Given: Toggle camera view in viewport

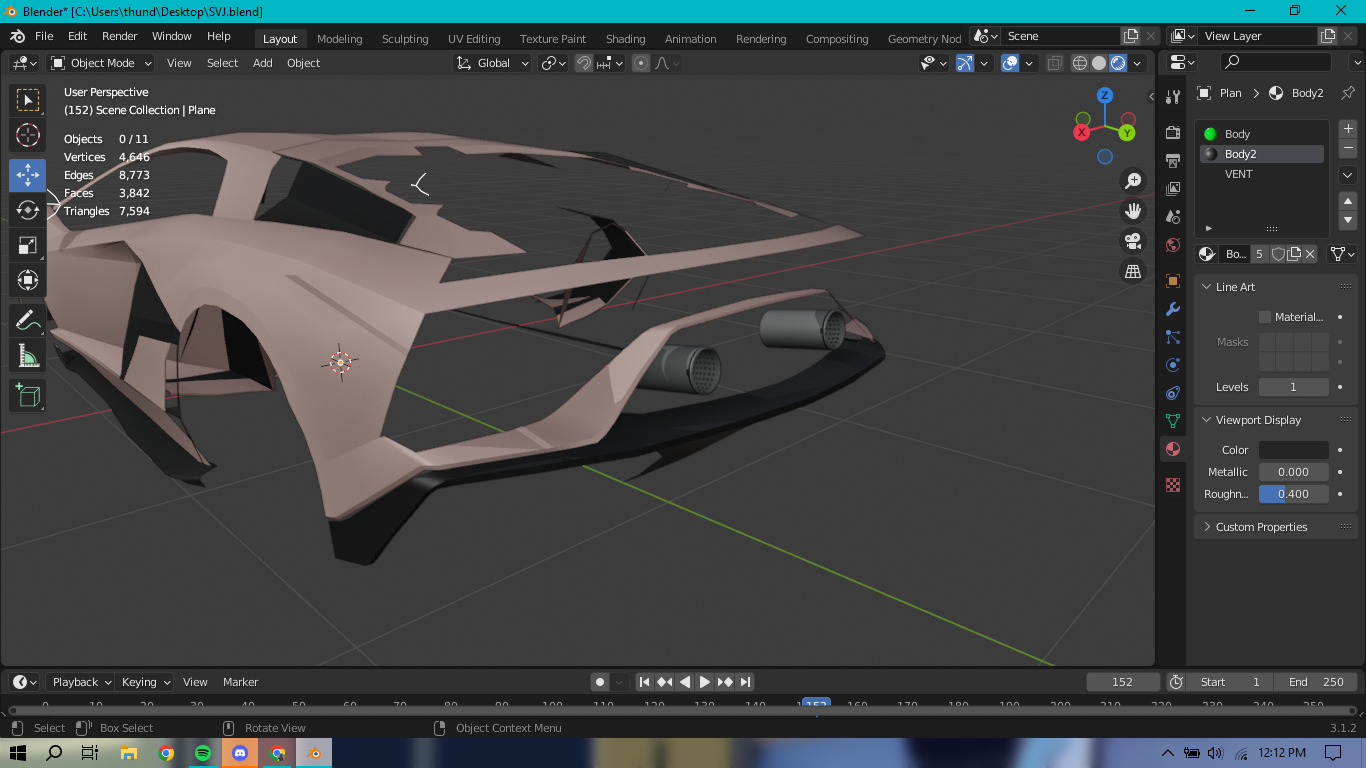Looking at the screenshot, I should [x=1133, y=241].
